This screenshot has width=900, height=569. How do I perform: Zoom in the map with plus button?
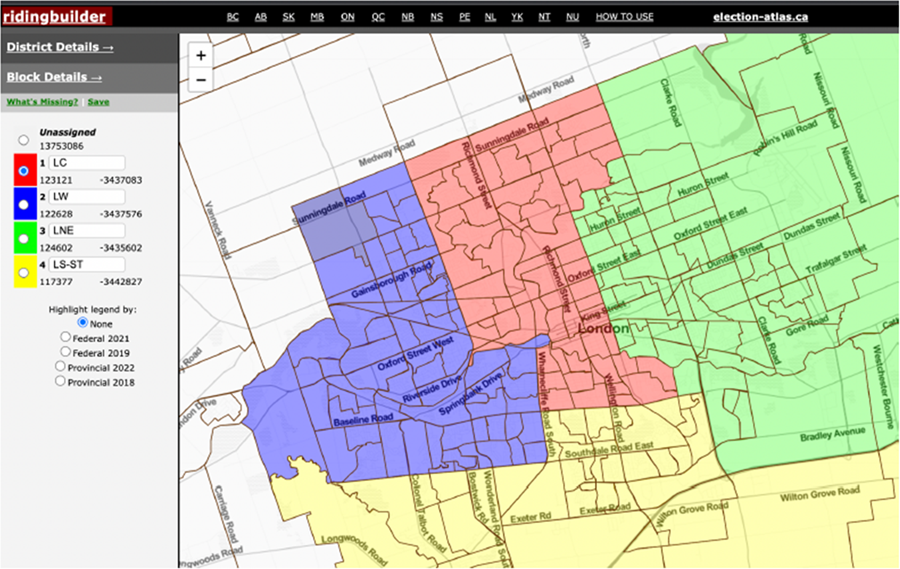coord(201,56)
